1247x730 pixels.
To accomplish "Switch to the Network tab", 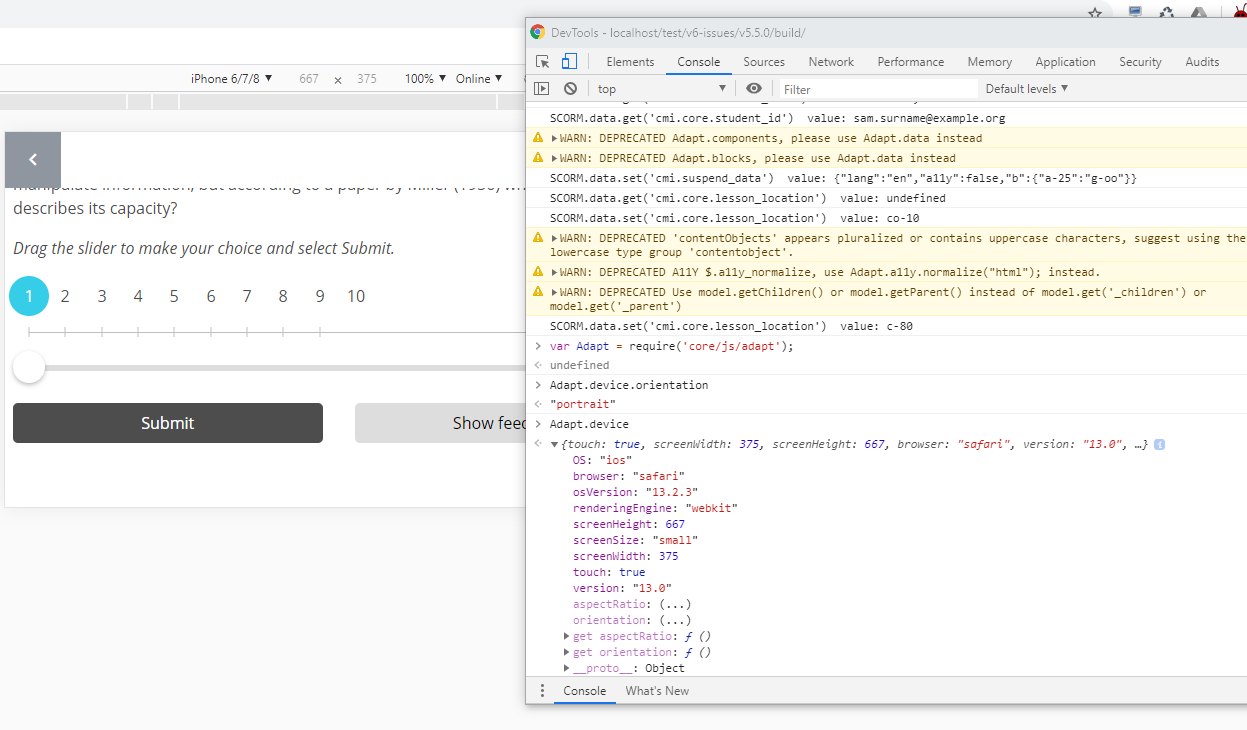I will (830, 61).
